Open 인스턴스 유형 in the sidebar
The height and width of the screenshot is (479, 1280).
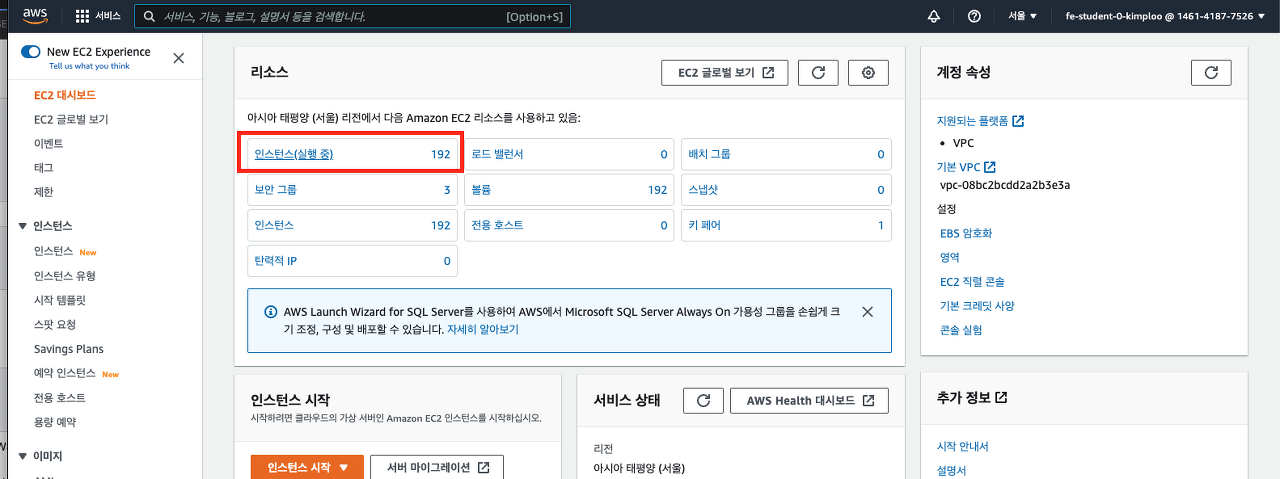pyautogui.click(x=65, y=276)
